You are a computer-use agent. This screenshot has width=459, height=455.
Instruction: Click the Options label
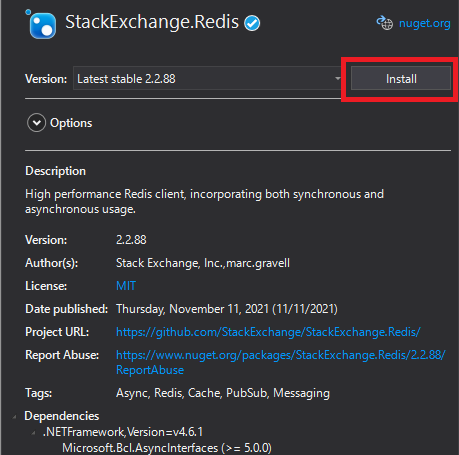point(71,123)
